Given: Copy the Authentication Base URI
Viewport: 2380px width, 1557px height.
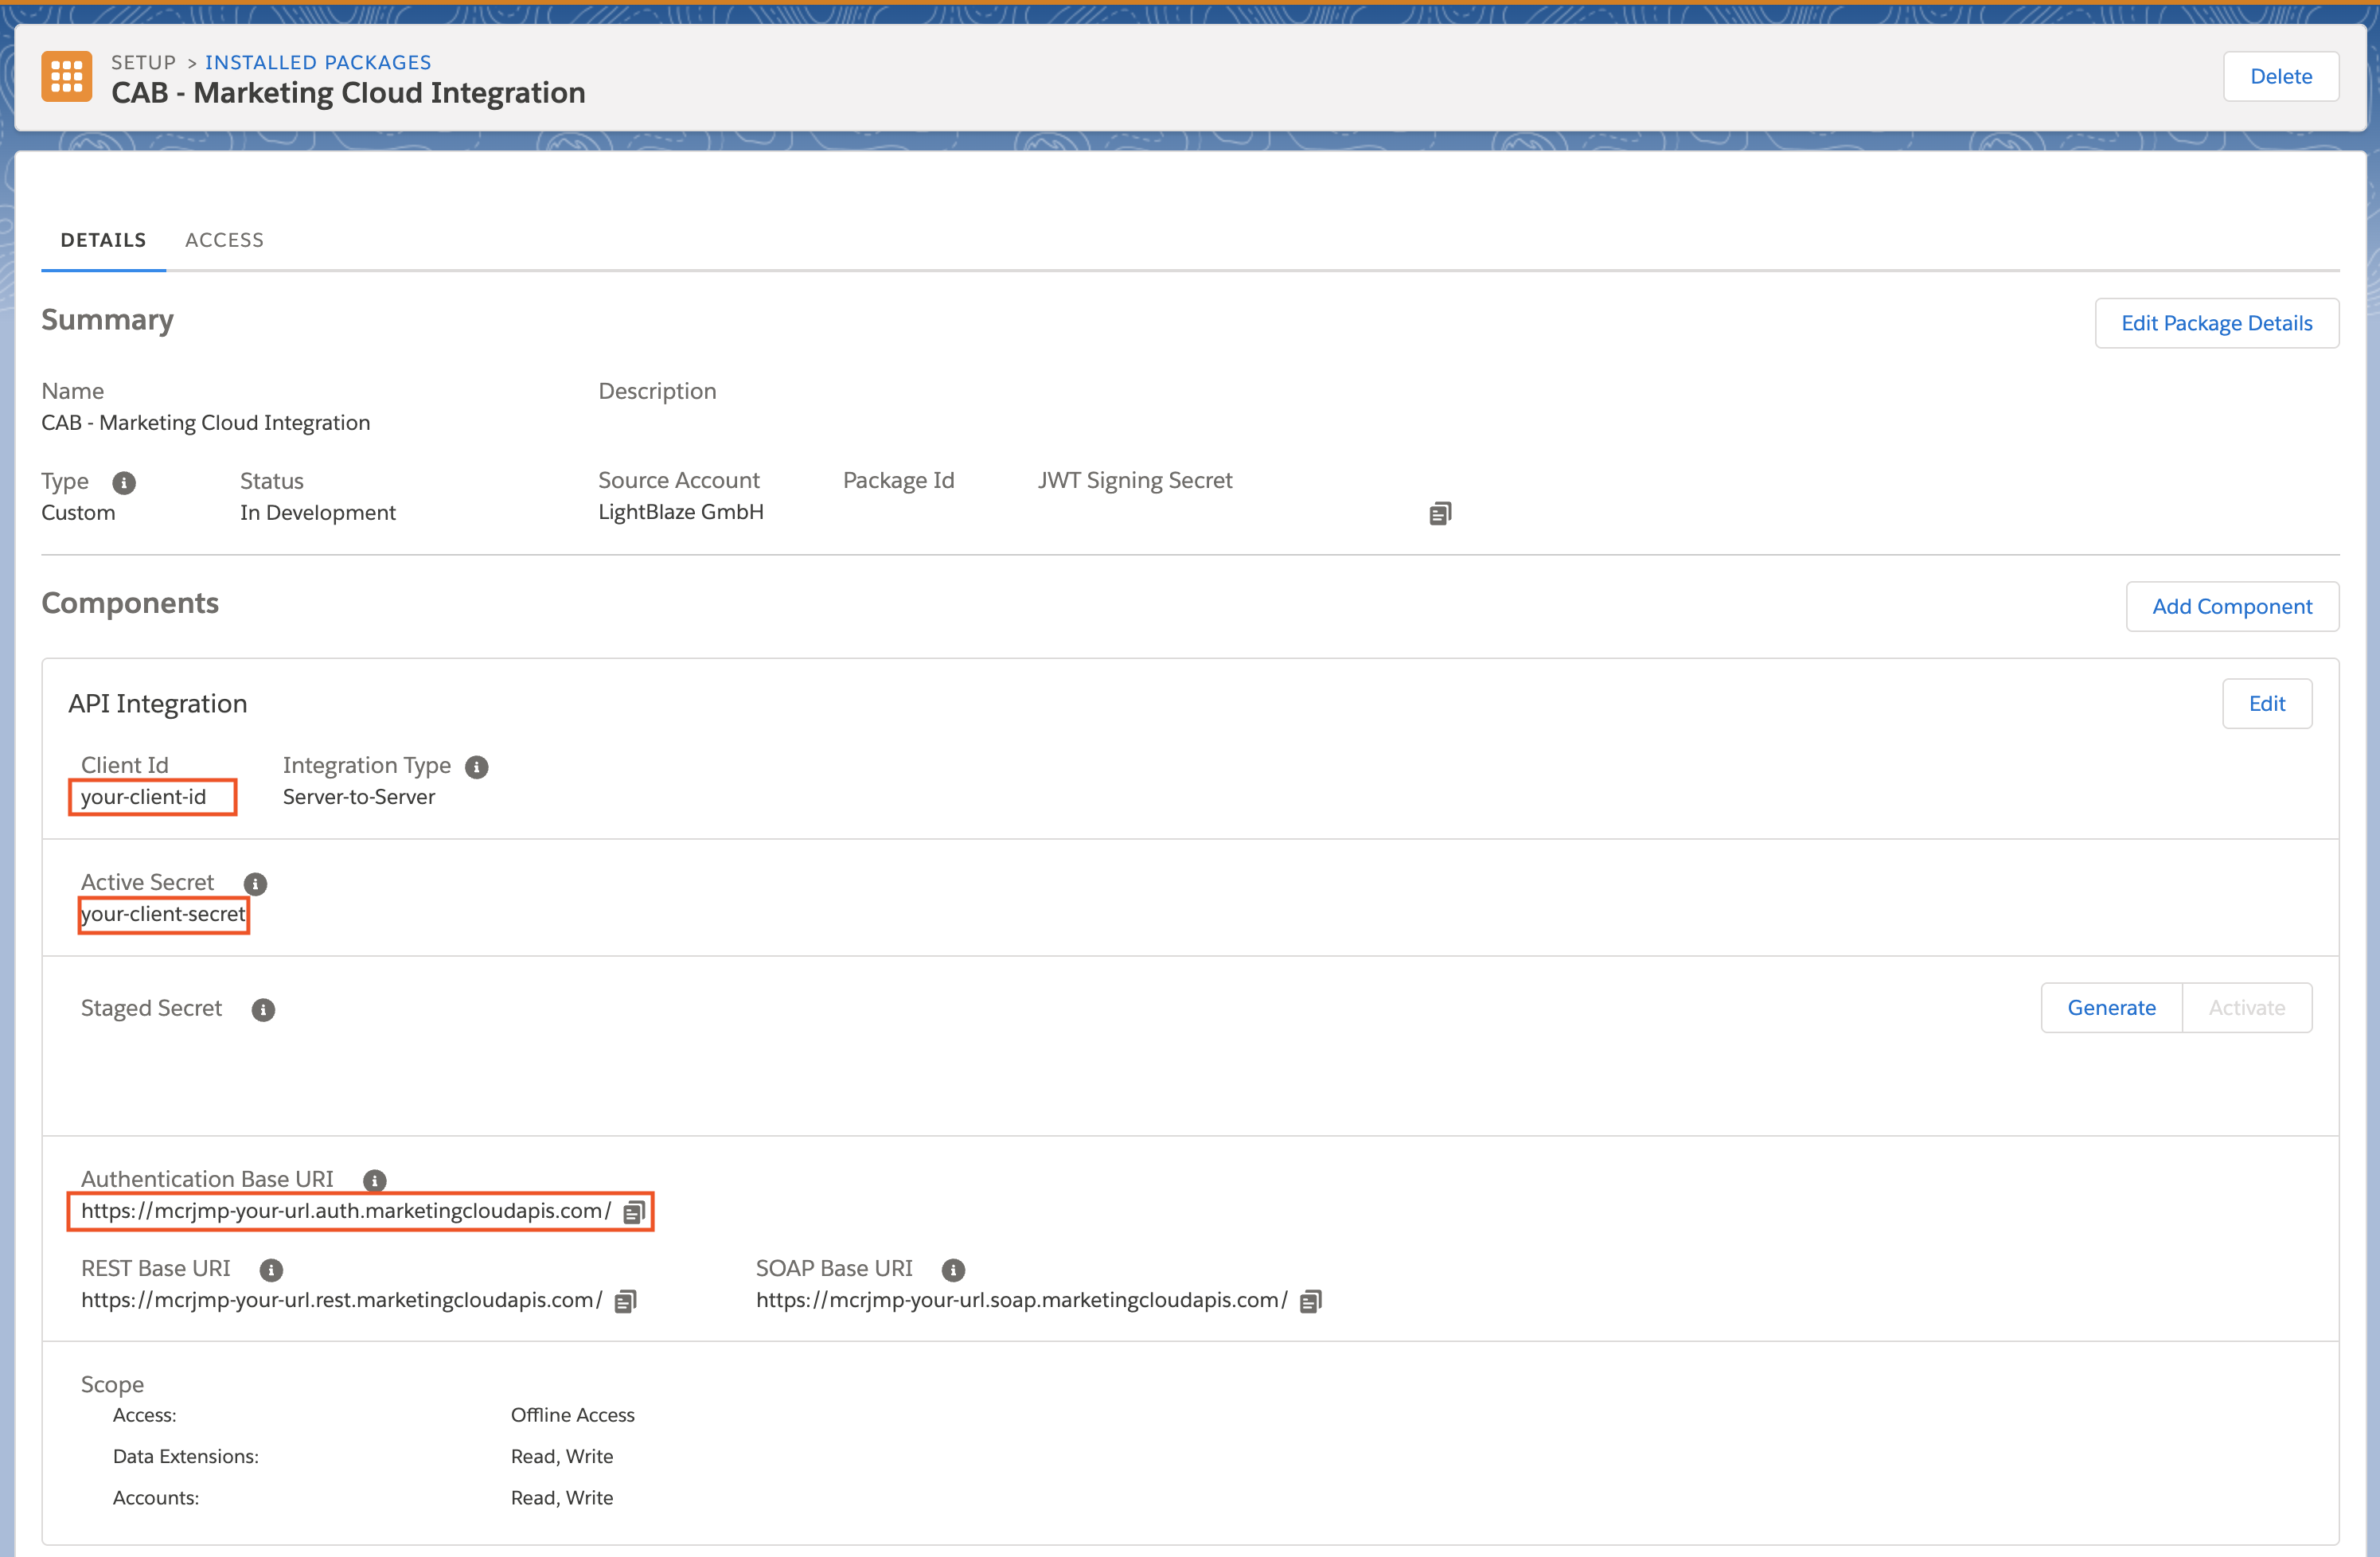Looking at the screenshot, I should 634,1212.
